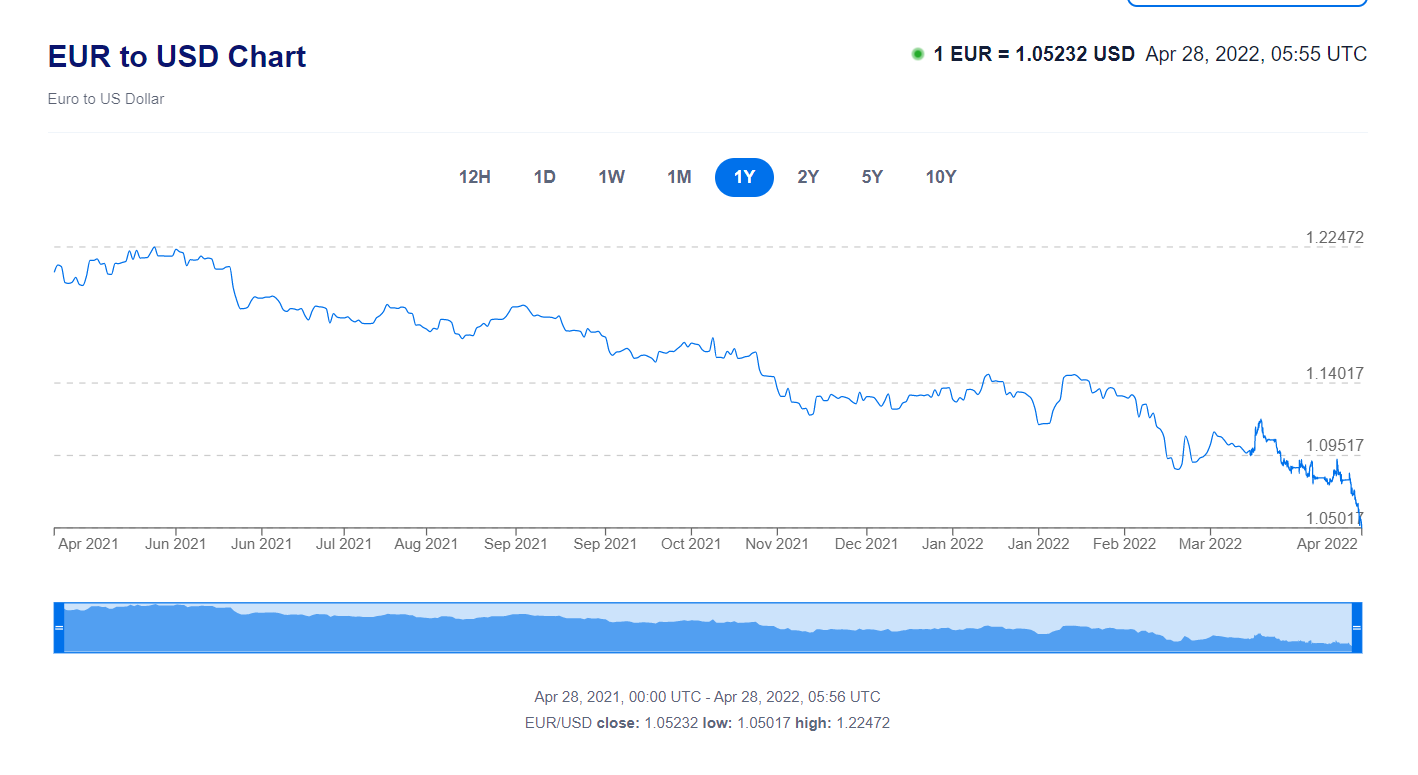Screen dimensions: 1418x775
Task: Click the "Apr 28, 2022, 05:55 UTC" timestamp
Action: (x=1256, y=54)
